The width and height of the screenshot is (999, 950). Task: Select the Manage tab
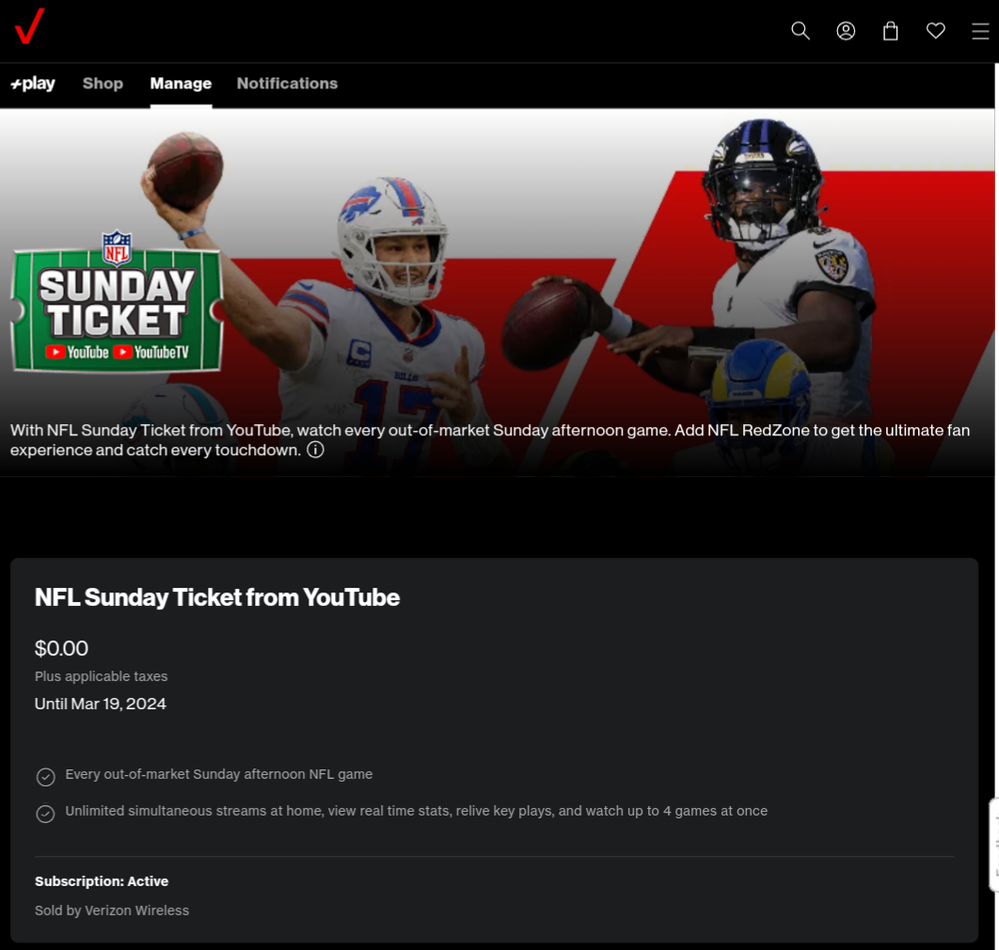[181, 83]
